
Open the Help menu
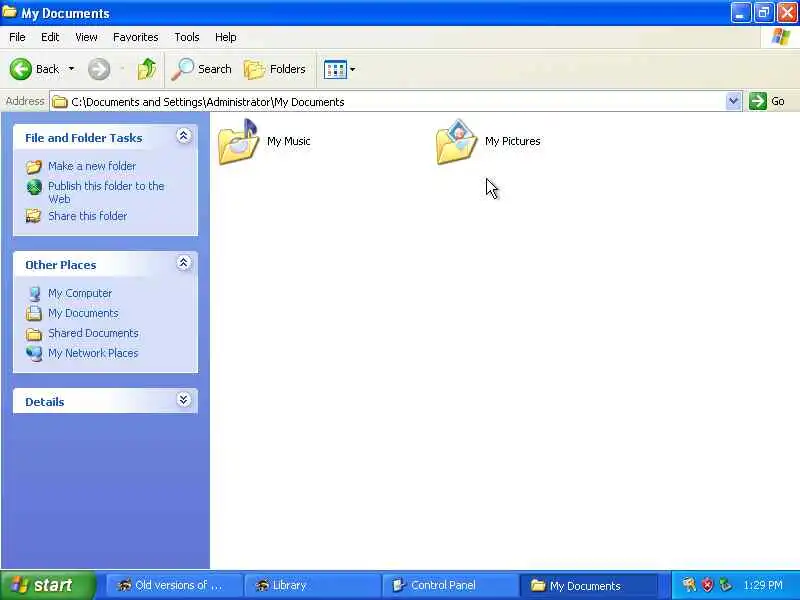click(x=226, y=37)
